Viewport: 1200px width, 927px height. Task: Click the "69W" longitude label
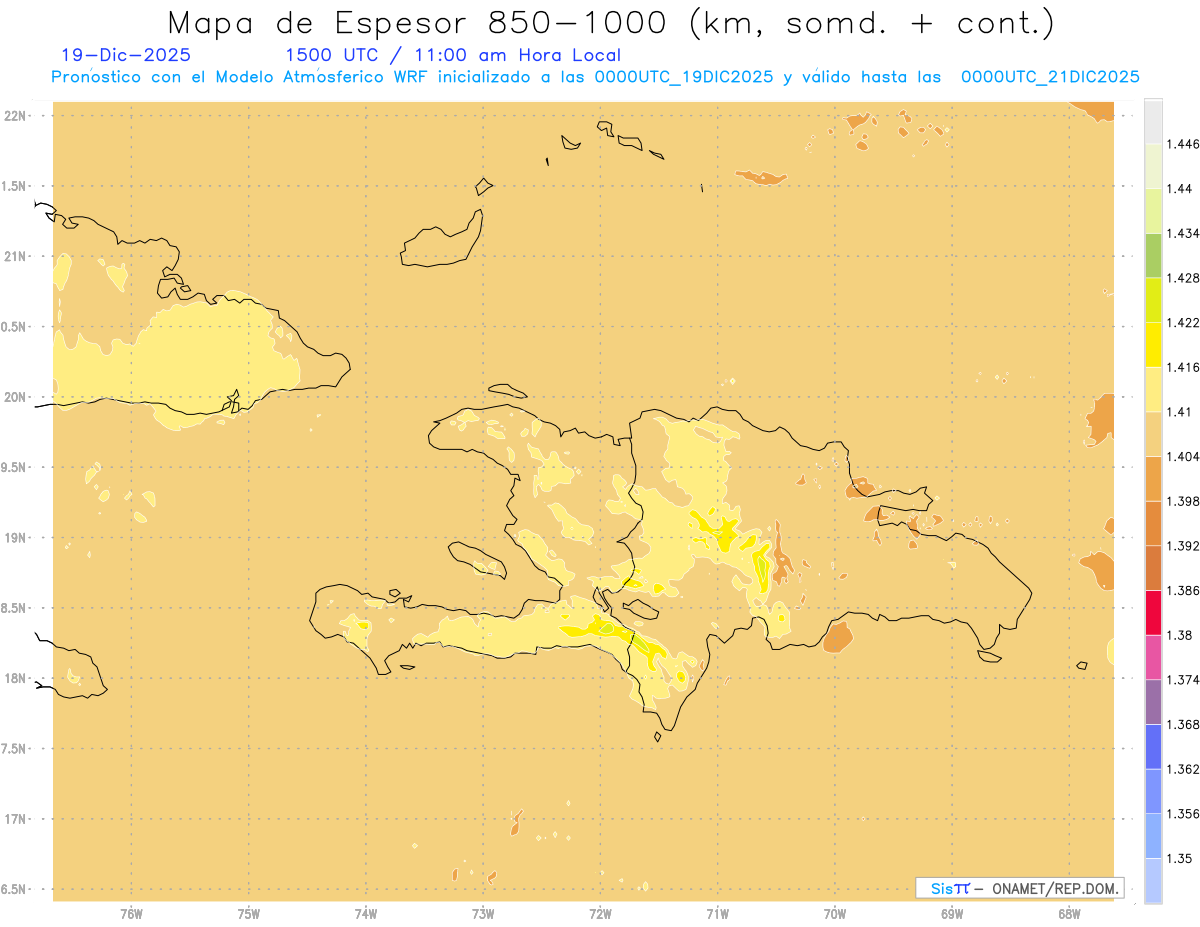(x=952, y=914)
